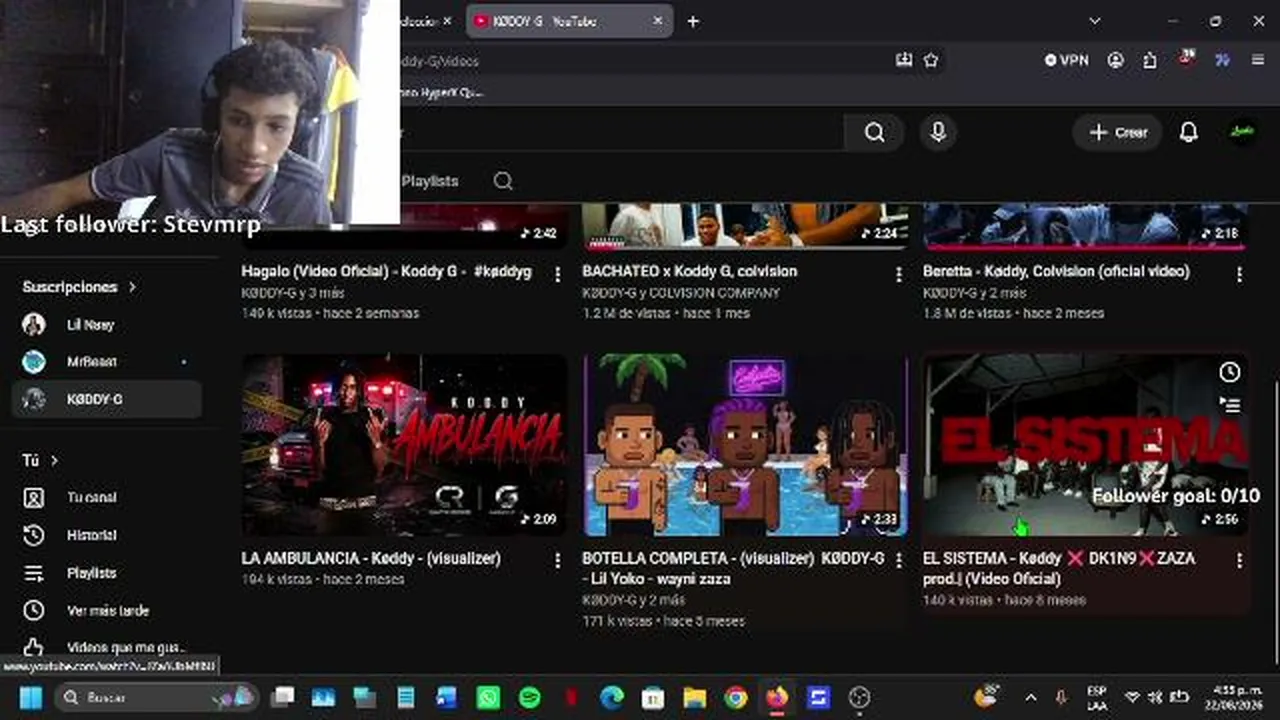Show hidden system tray icons

[x=1031, y=697]
